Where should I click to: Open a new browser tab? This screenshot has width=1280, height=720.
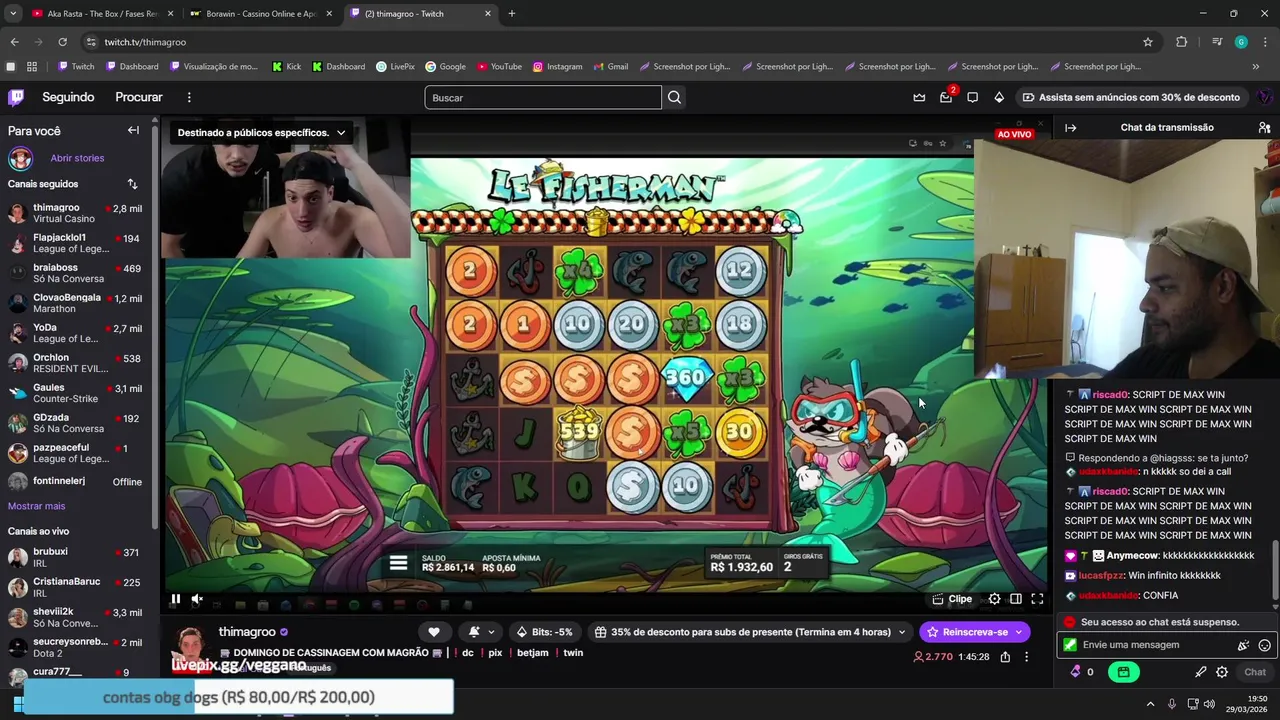(512, 14)
